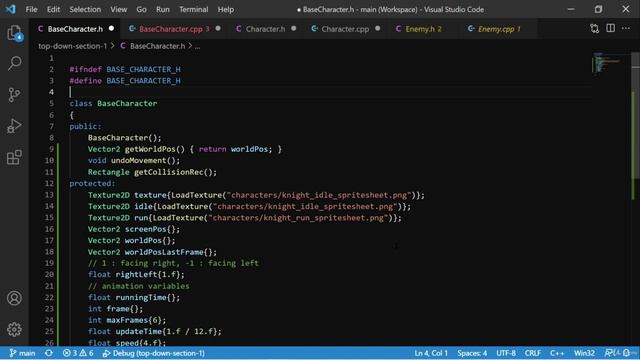Click unsaved dot on BaseCharacter.cpp tab
Image resolution: width=640 pixels, height=360 pixels.
pos(218,29)
